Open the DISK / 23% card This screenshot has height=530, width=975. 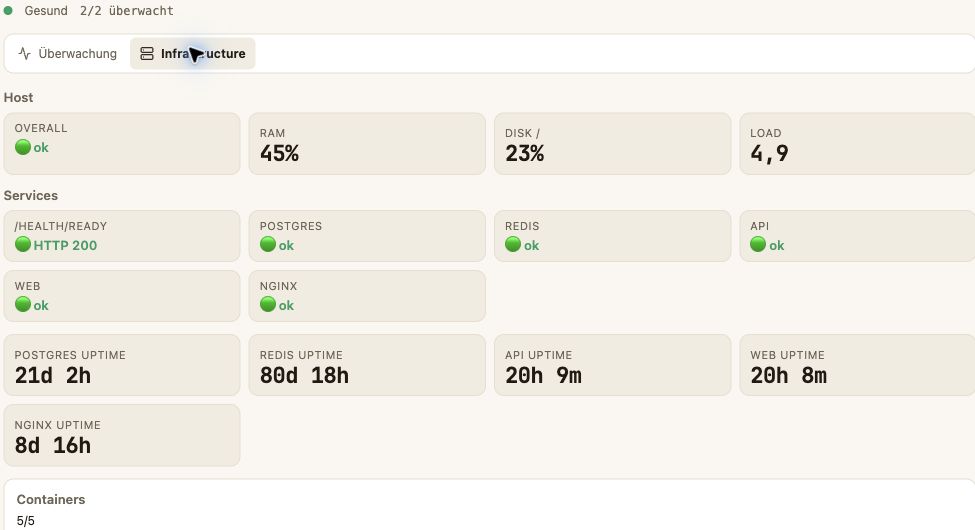click(612, 144)
